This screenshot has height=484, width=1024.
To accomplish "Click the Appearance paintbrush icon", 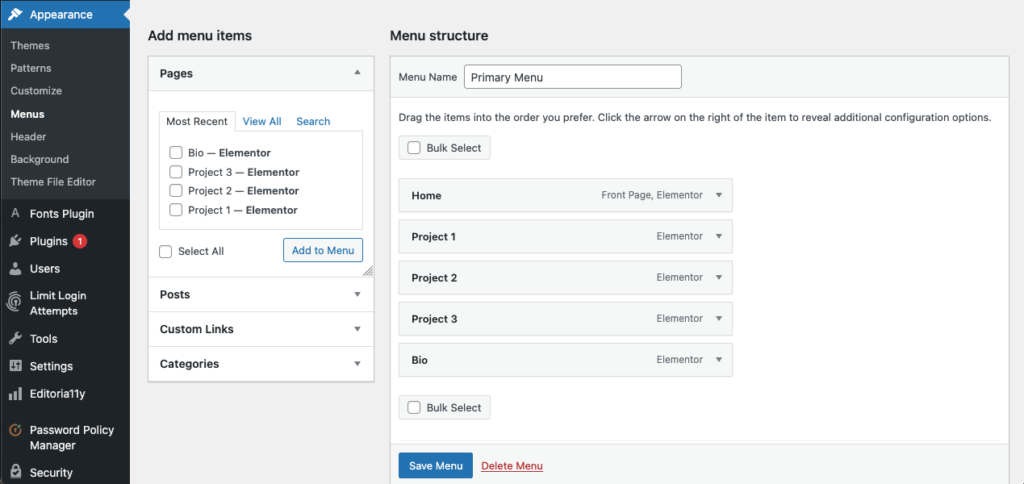I will (x=16, y=14).
